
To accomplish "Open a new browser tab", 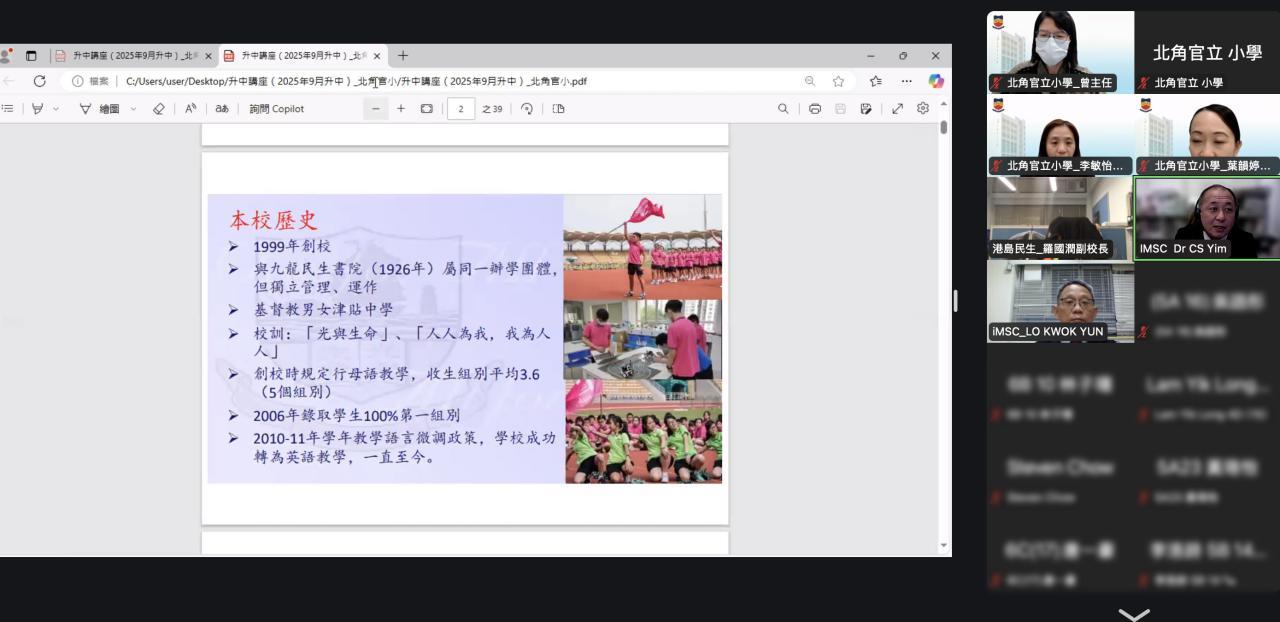I will 403,56.
